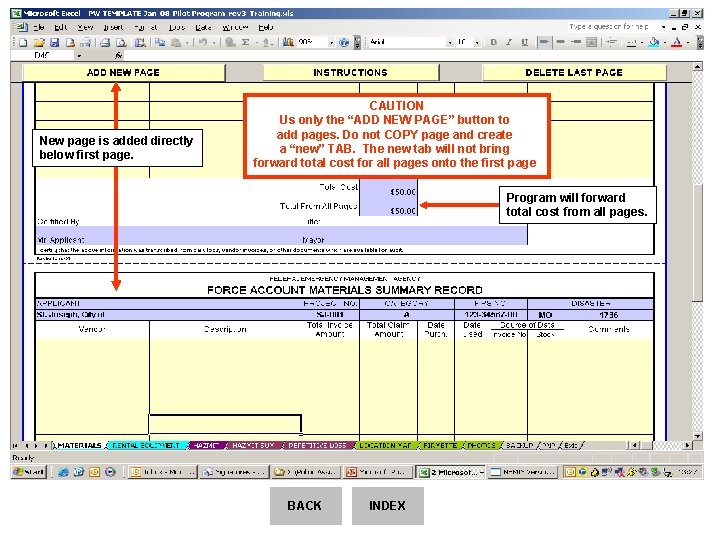Select the PHOTOS sheet tab

point(481,445)
